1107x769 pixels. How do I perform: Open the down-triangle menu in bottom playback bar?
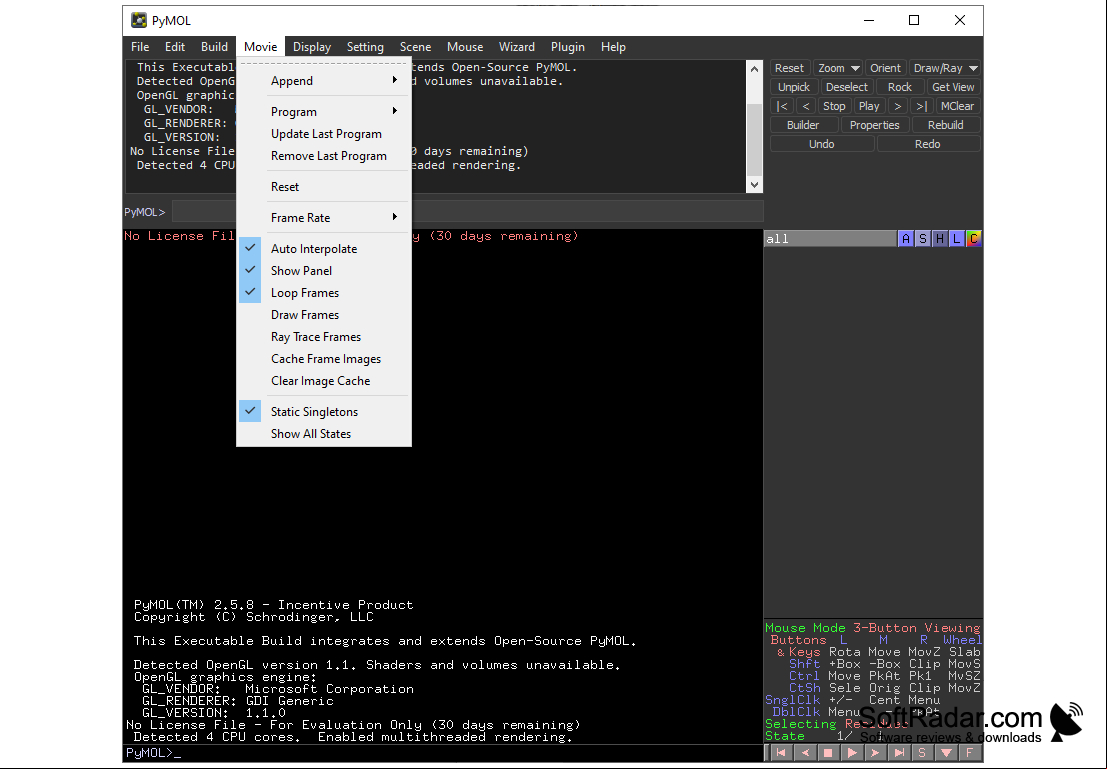point(946,753)
